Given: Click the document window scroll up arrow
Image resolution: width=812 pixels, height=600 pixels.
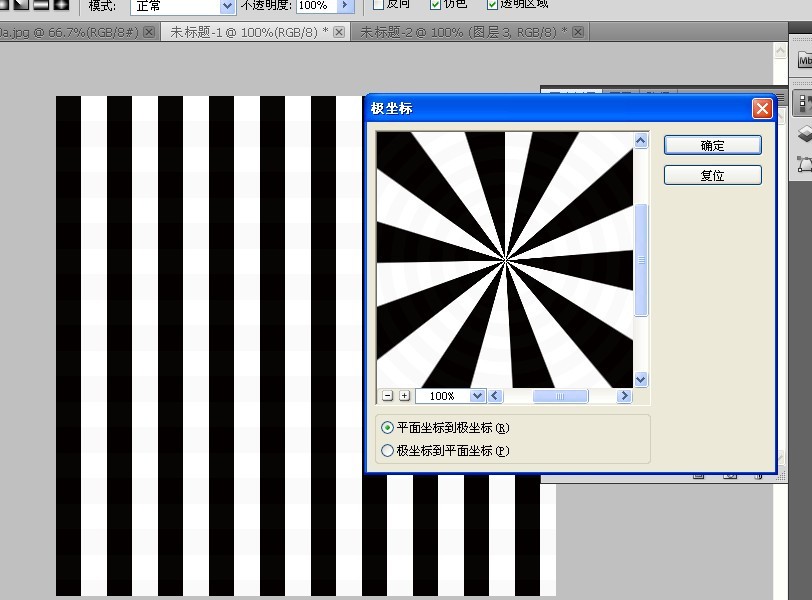Looking at the screenshot, I should 780,51.
